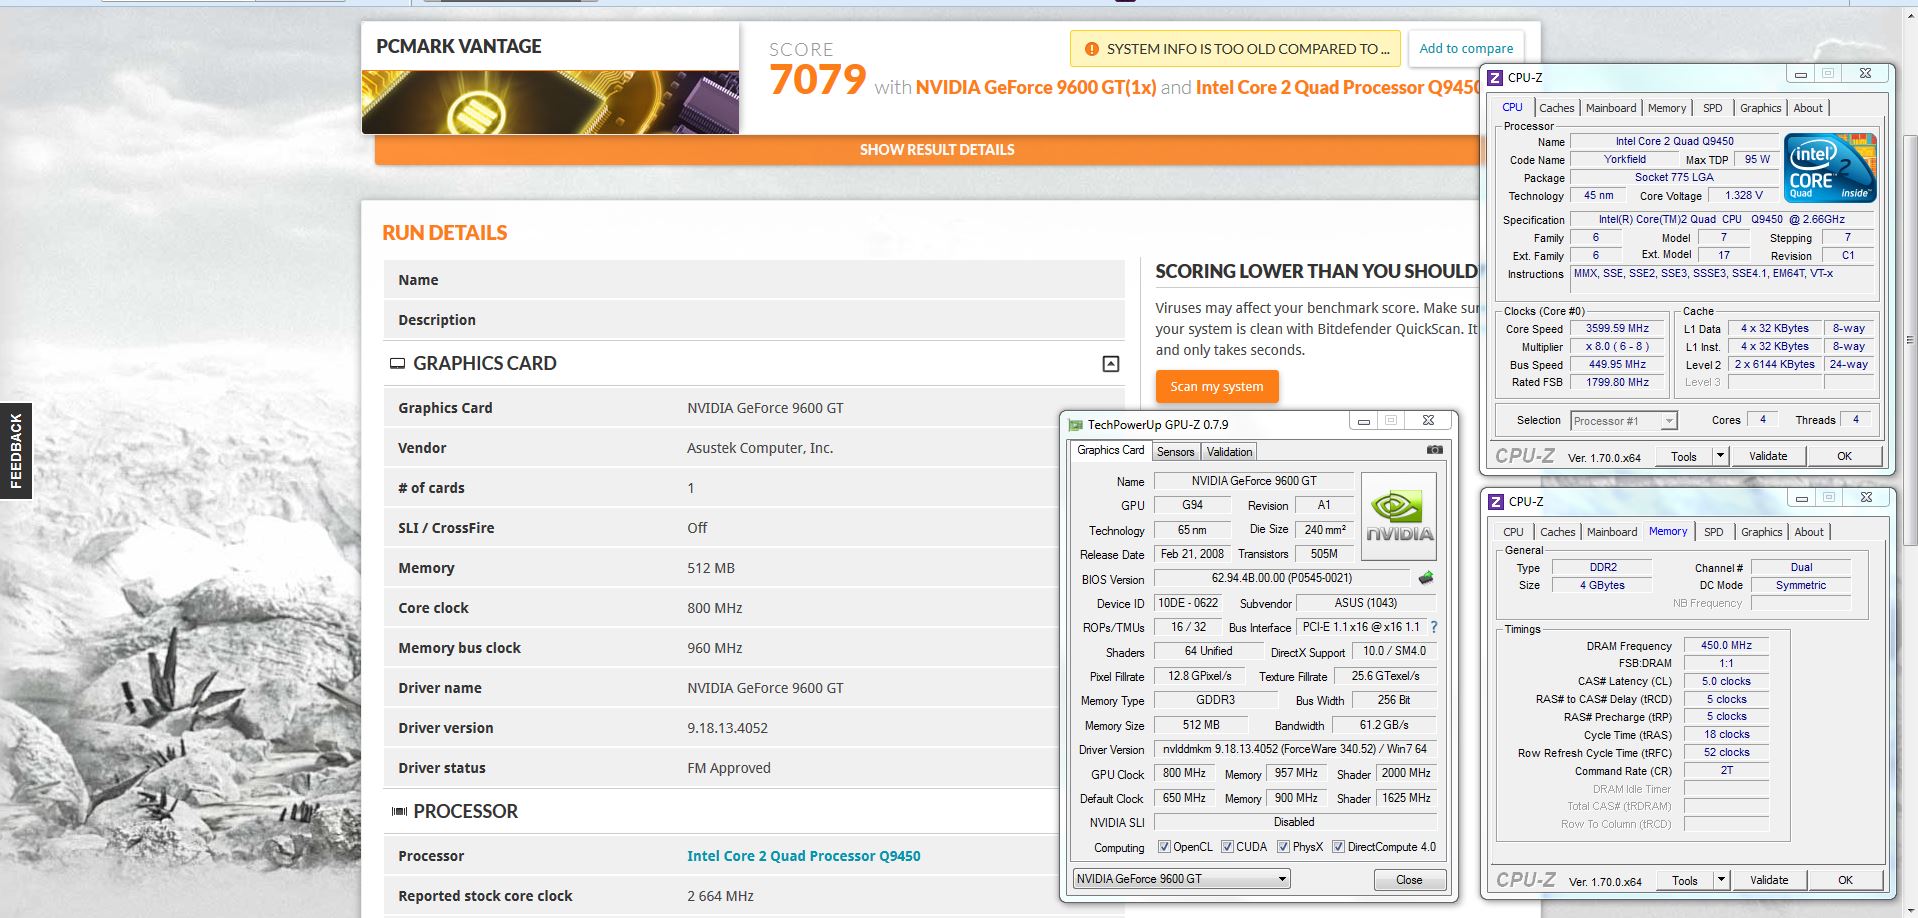
Task: Switch to CPU tab in lower CPU-Z window
Action: 1514,532
